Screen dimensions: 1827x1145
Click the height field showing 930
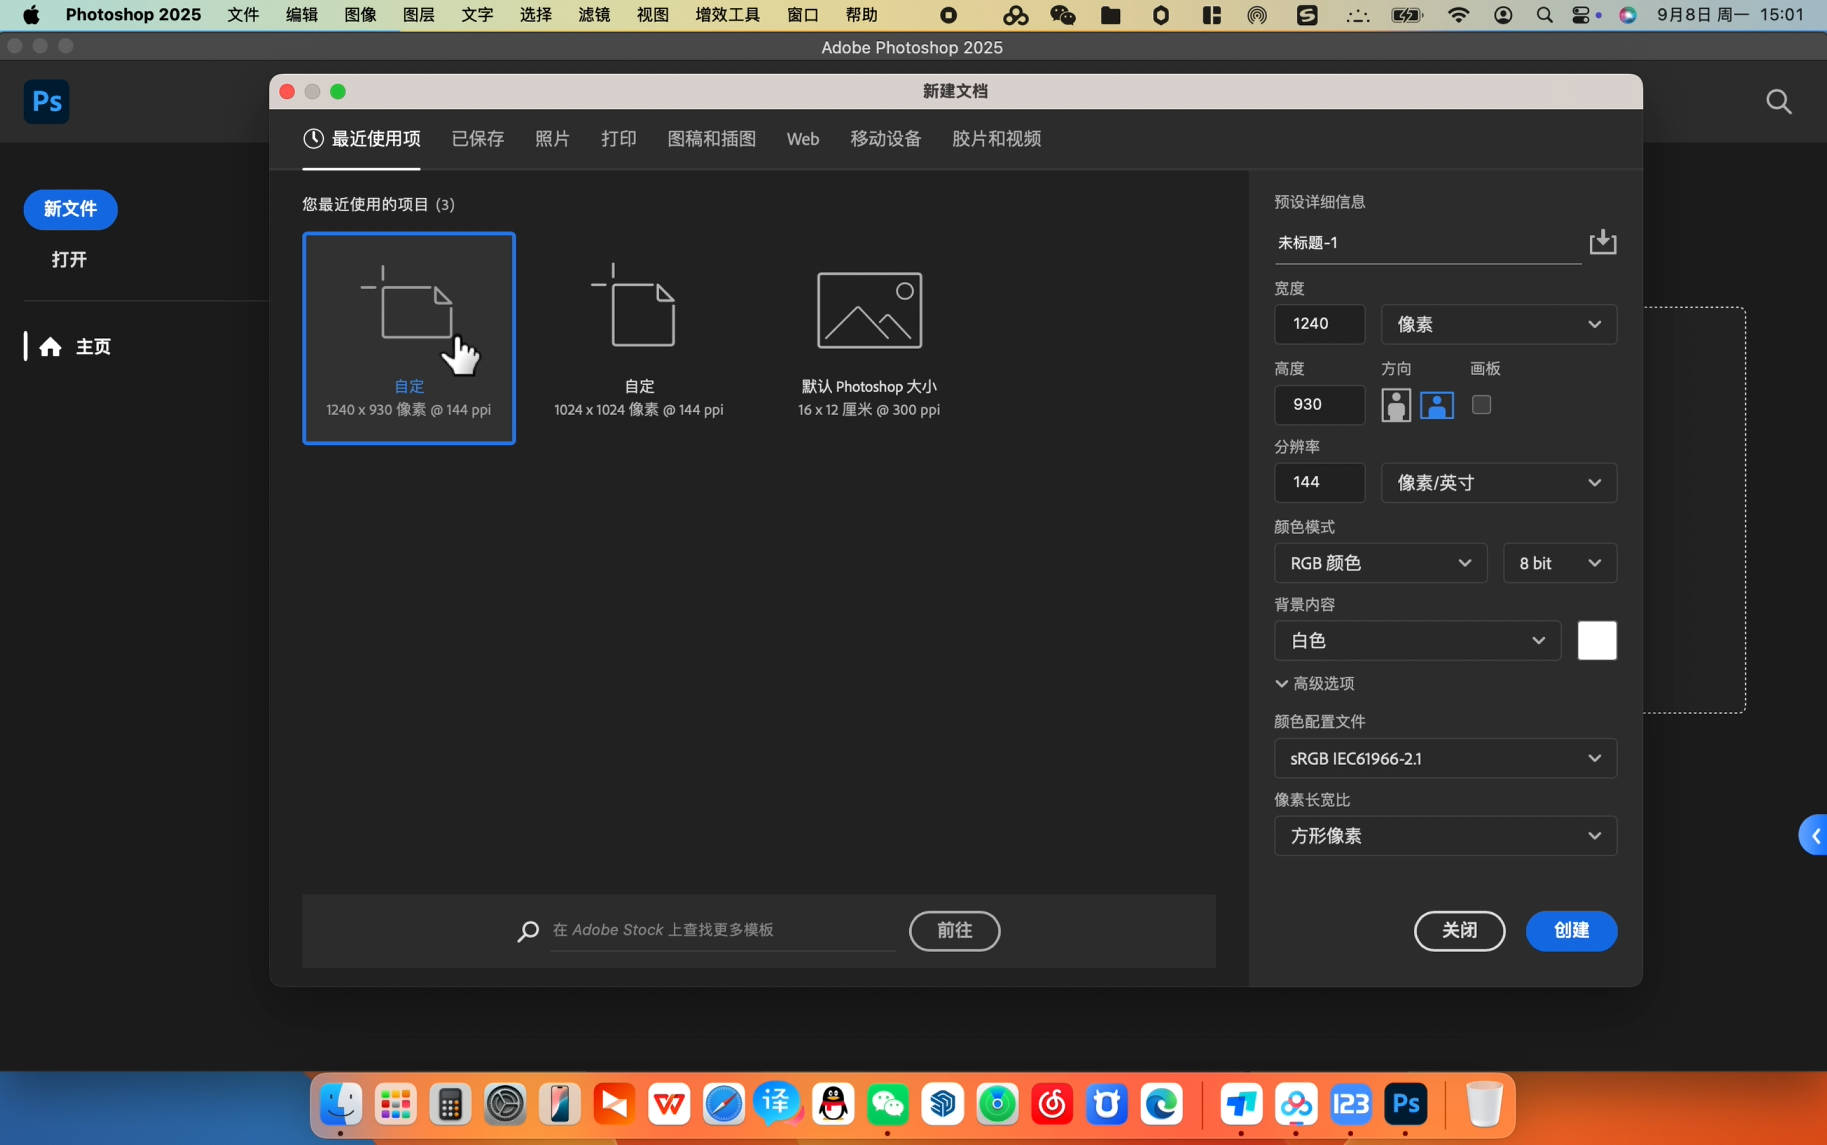click(x=1319, y=405)
